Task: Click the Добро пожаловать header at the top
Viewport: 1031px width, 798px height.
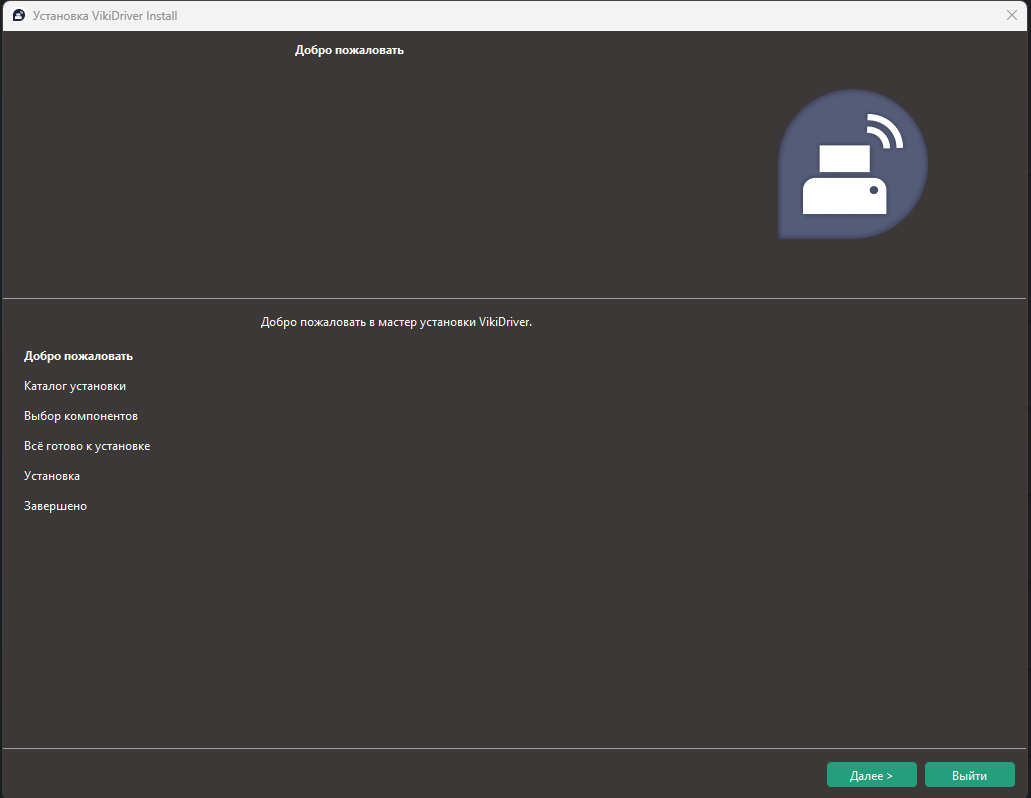Action: [x=349, y=50]
